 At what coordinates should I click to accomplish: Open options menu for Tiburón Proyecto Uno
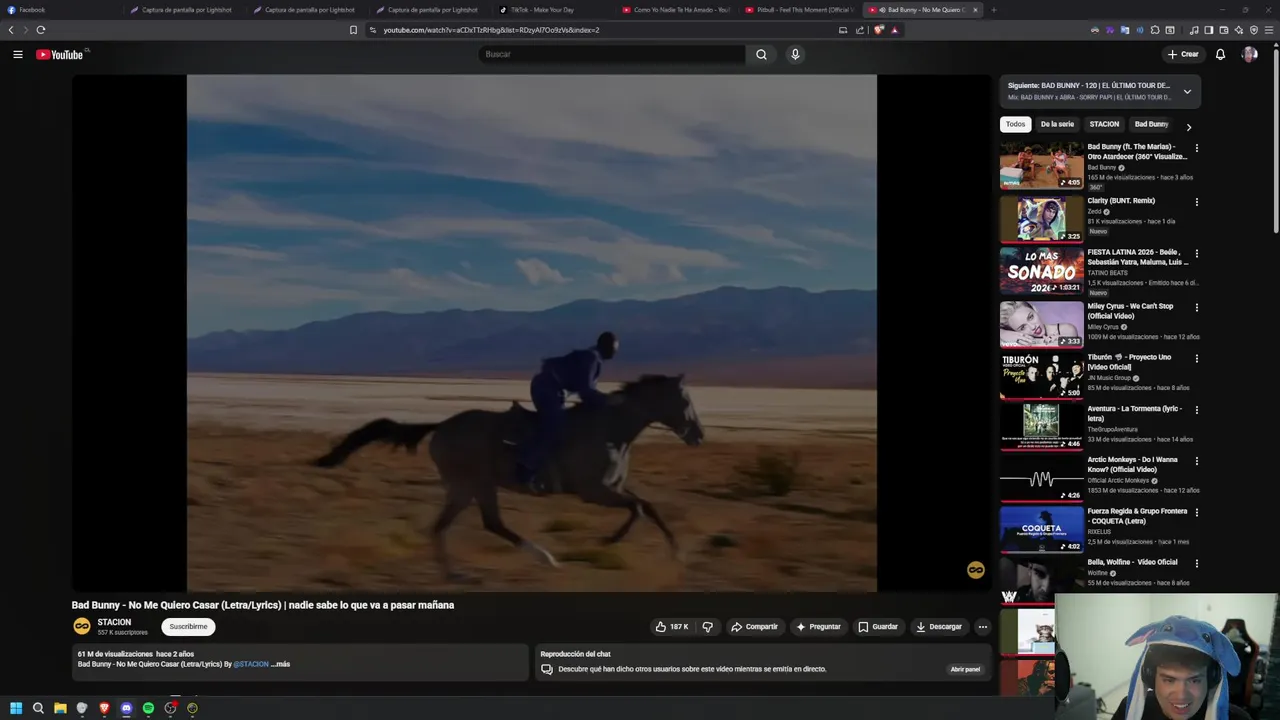click(x=1196, y=359)
